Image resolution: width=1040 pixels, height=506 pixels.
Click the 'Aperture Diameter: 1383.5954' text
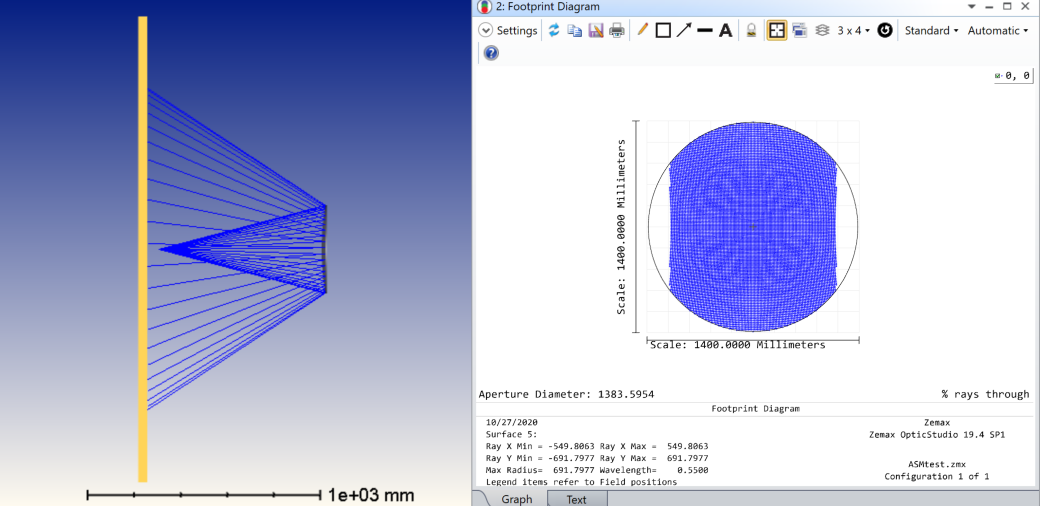(566, 394)
